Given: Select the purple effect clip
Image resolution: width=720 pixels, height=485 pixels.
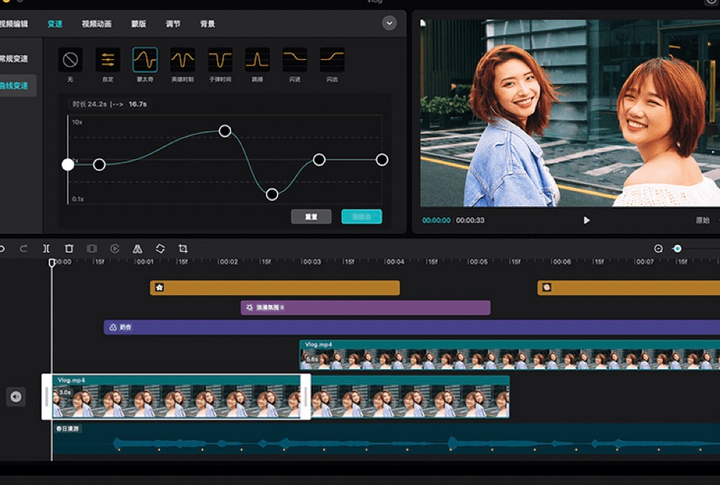Looking at the screenshot, I should pos(366,307).
